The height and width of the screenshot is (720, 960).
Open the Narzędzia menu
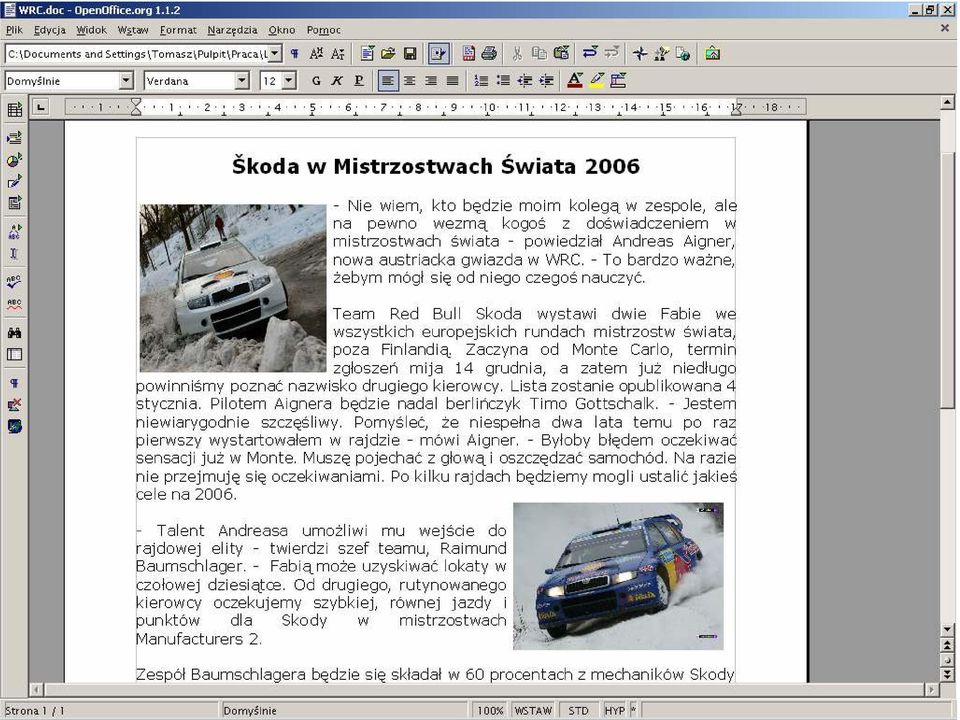coord(232,30)
